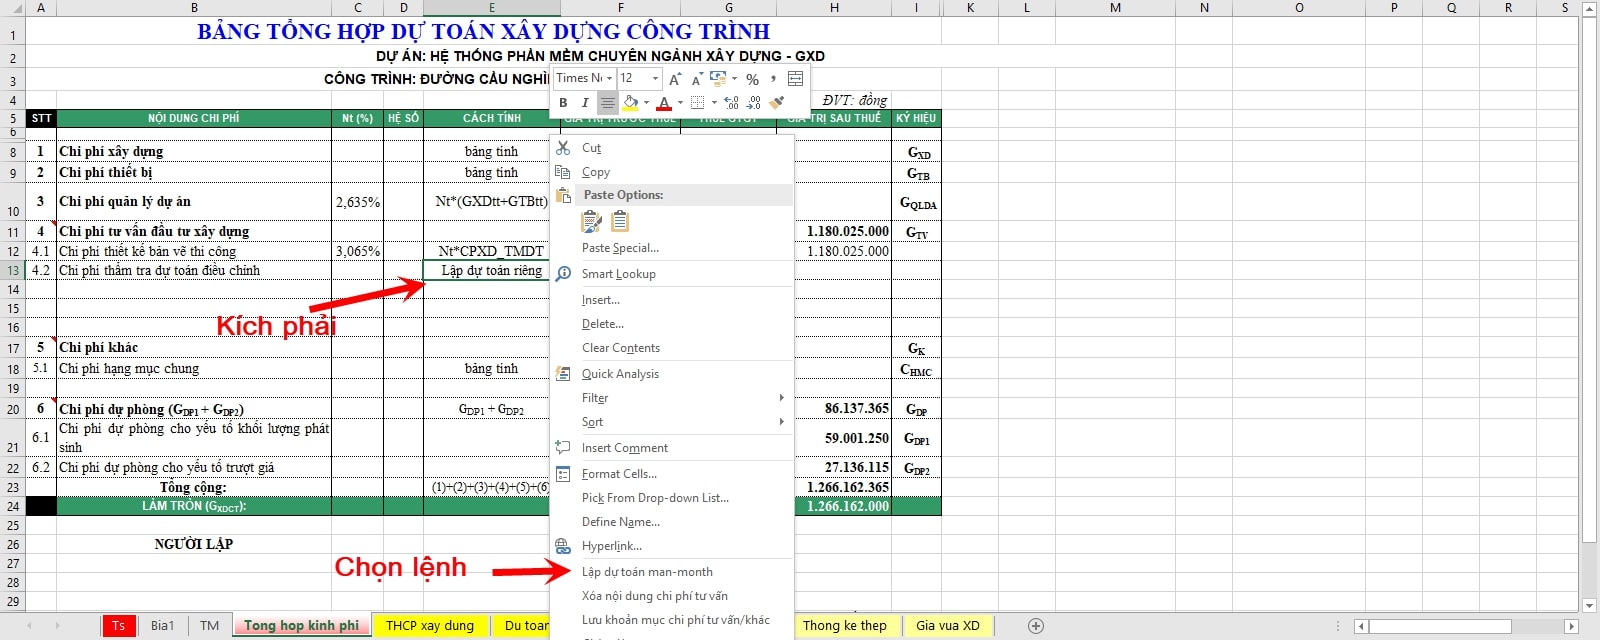
Task: Click the Borders icon in the mini toolbar
Action: click(x=698, y=103)
